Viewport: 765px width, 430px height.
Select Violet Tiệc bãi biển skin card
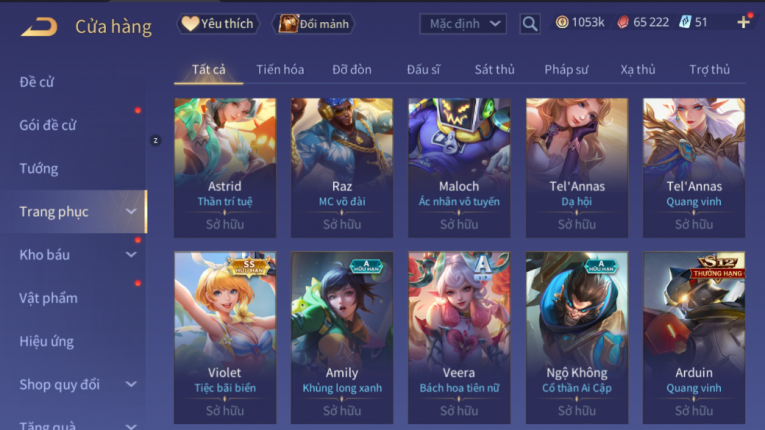(x=225, y=337)
